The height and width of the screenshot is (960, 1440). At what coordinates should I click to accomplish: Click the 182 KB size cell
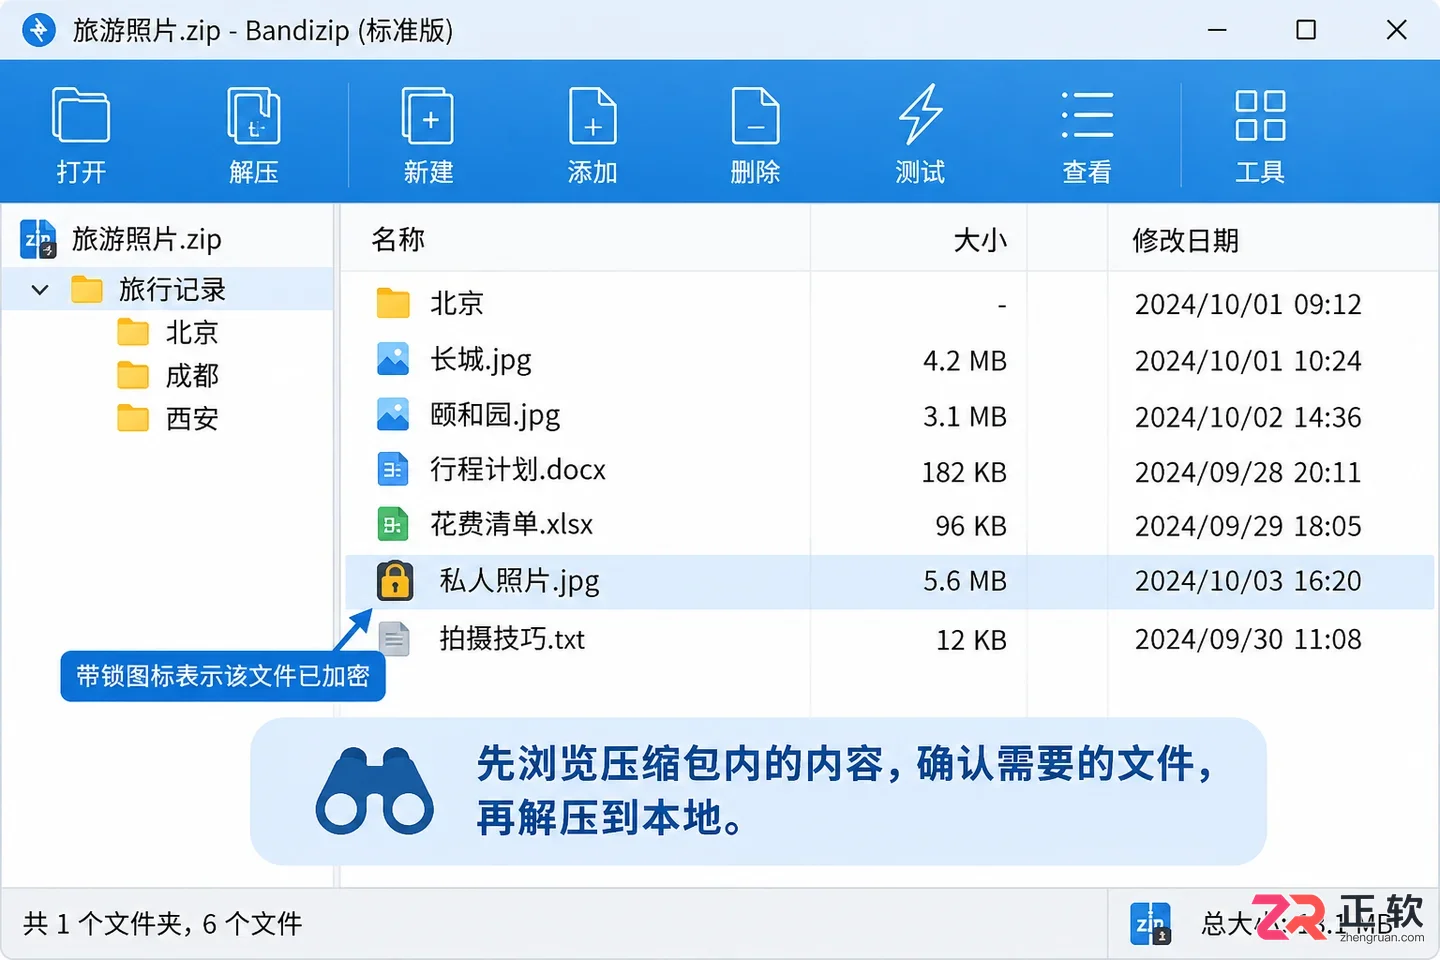click(x=964, y=472)
